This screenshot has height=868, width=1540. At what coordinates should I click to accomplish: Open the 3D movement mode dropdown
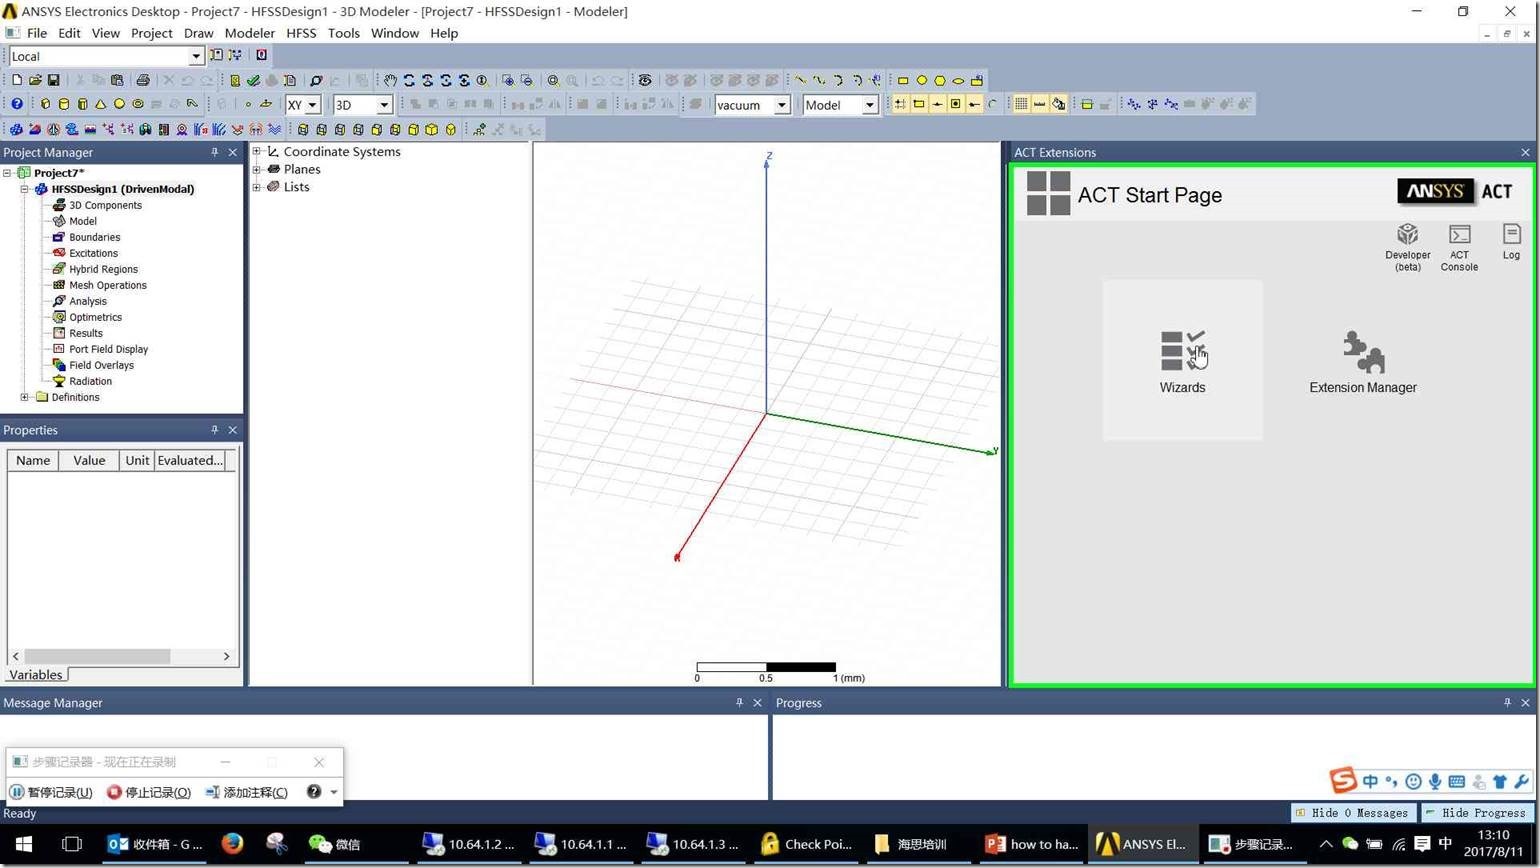tap(383, 105)
